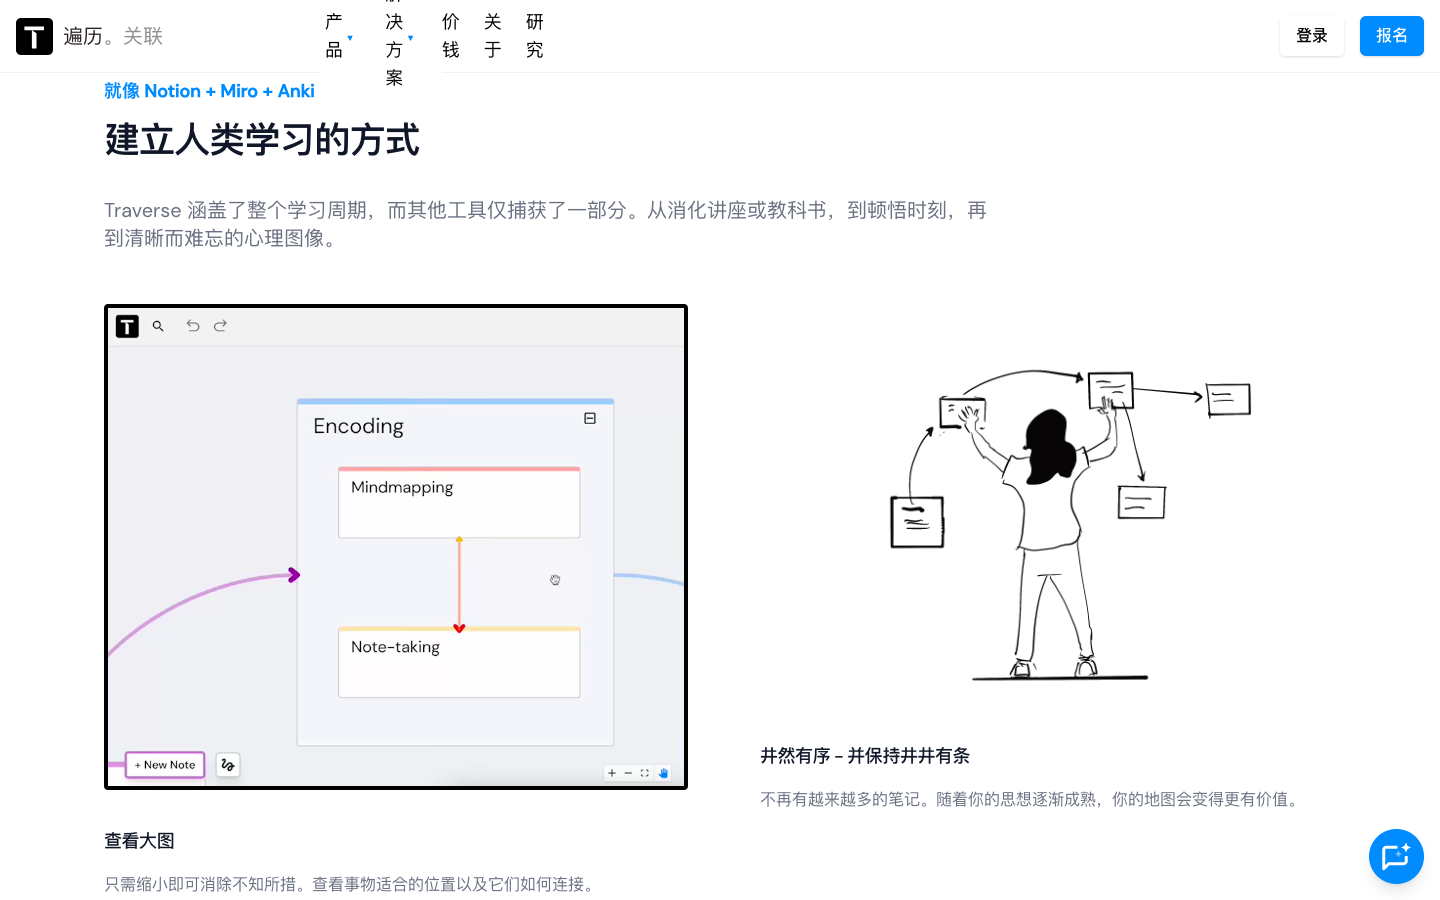
Task: Open the 价钱 menu item
Action: tap(451, 36)
